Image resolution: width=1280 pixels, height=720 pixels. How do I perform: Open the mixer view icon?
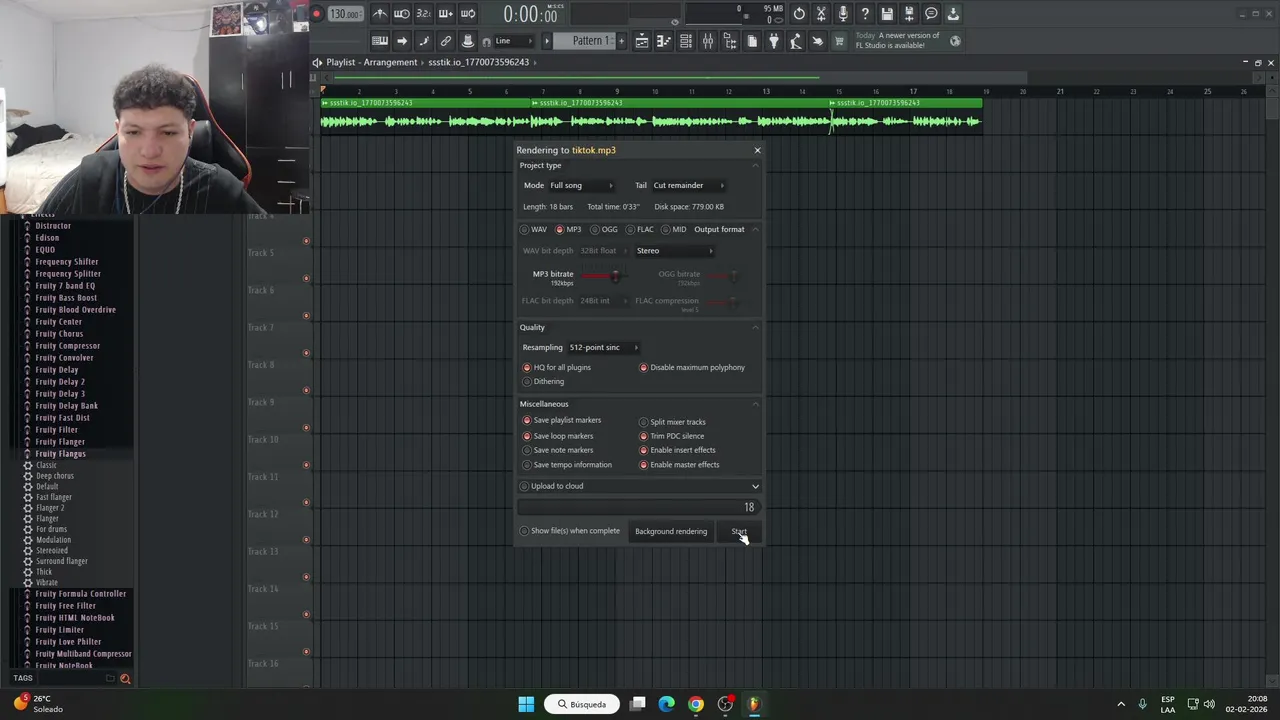pos(708,41)
